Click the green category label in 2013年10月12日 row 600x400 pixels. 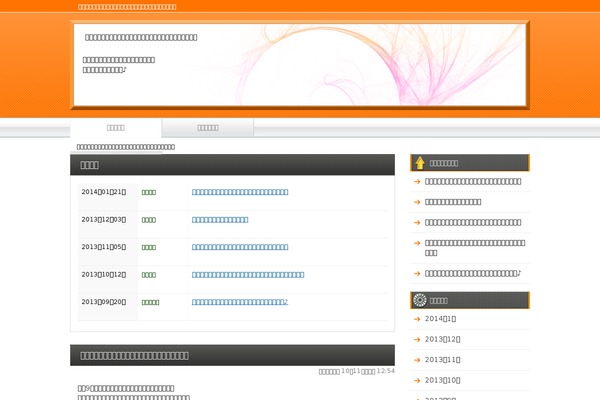149,275
